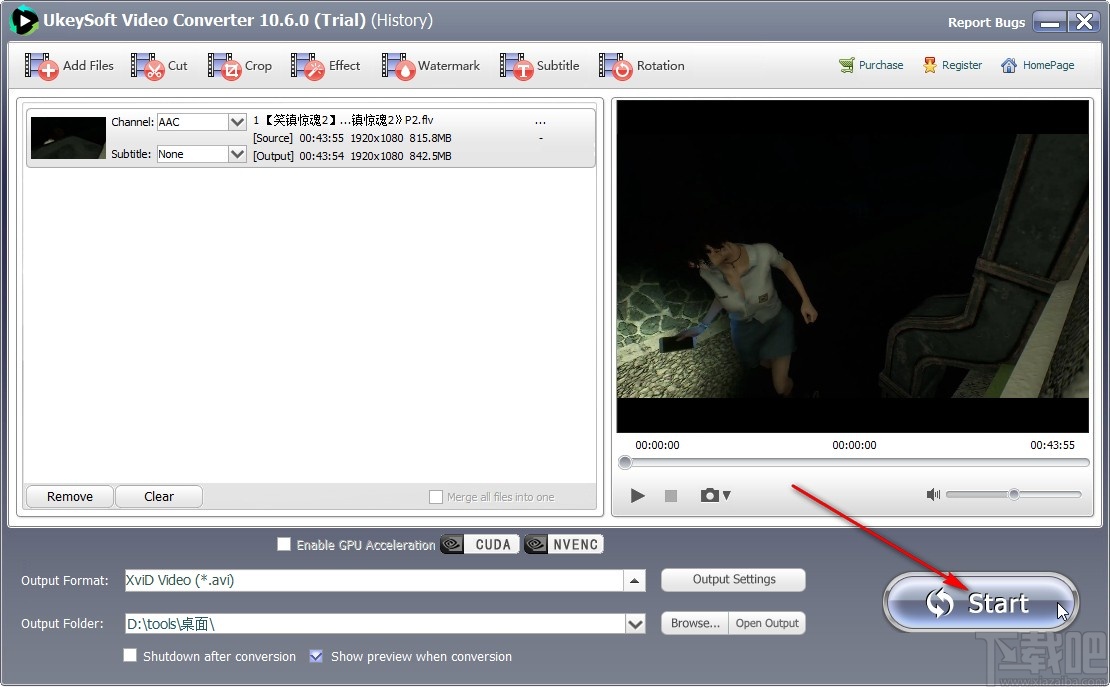
Task: Uncheck Show preview when conversion
Action: coord(316,656)
